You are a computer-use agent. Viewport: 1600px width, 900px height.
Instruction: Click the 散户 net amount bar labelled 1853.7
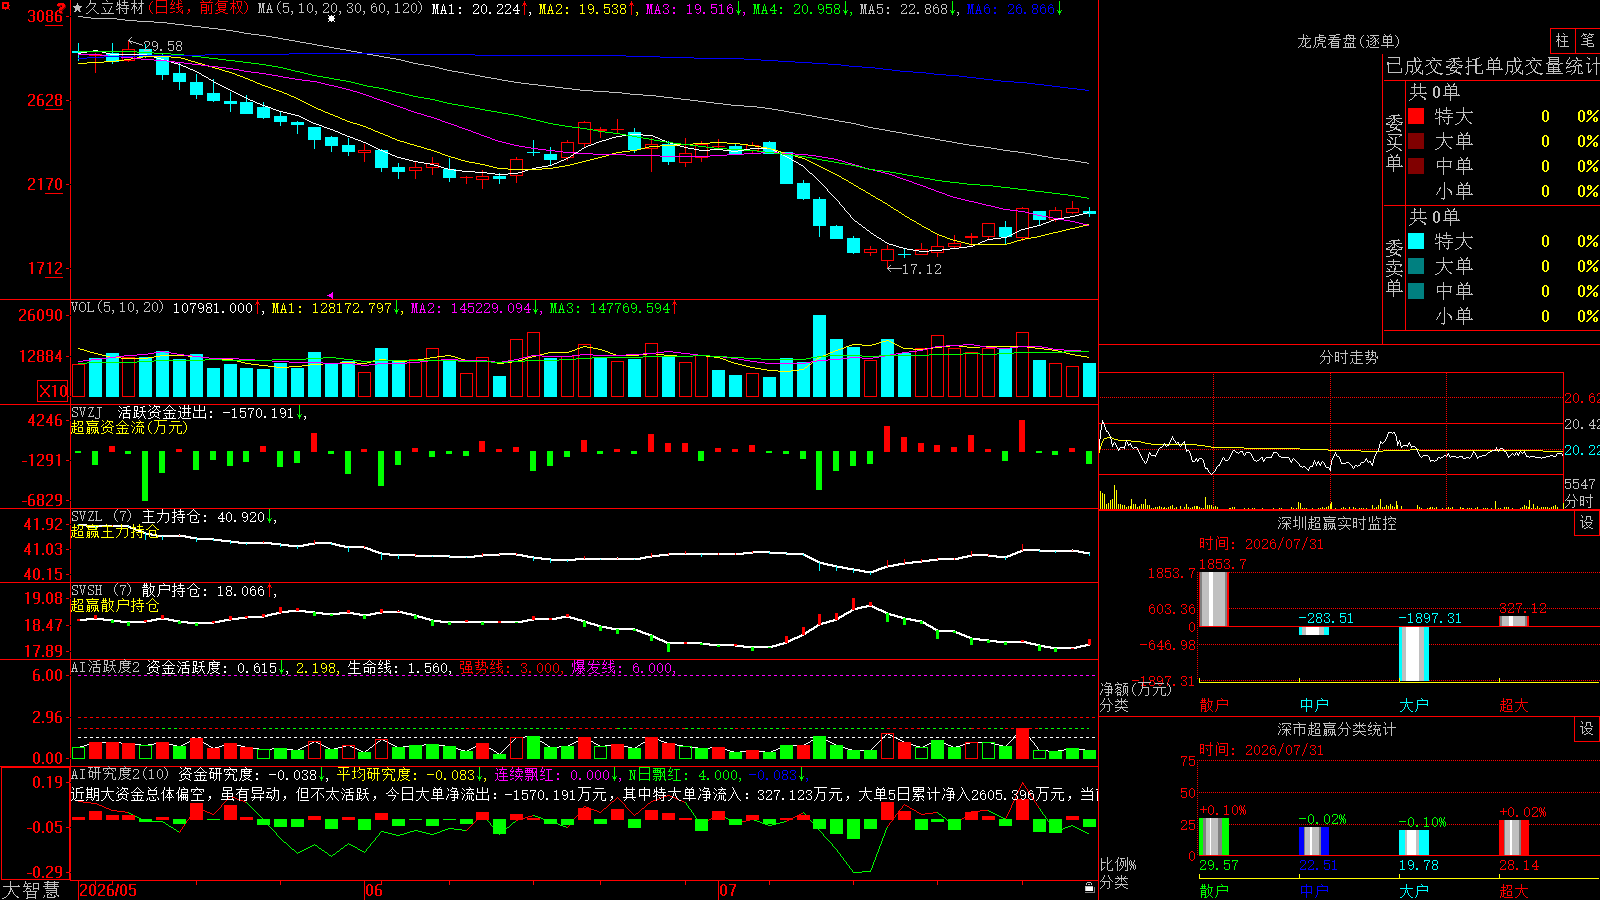pyautogui.click(x=1213, y=599)
